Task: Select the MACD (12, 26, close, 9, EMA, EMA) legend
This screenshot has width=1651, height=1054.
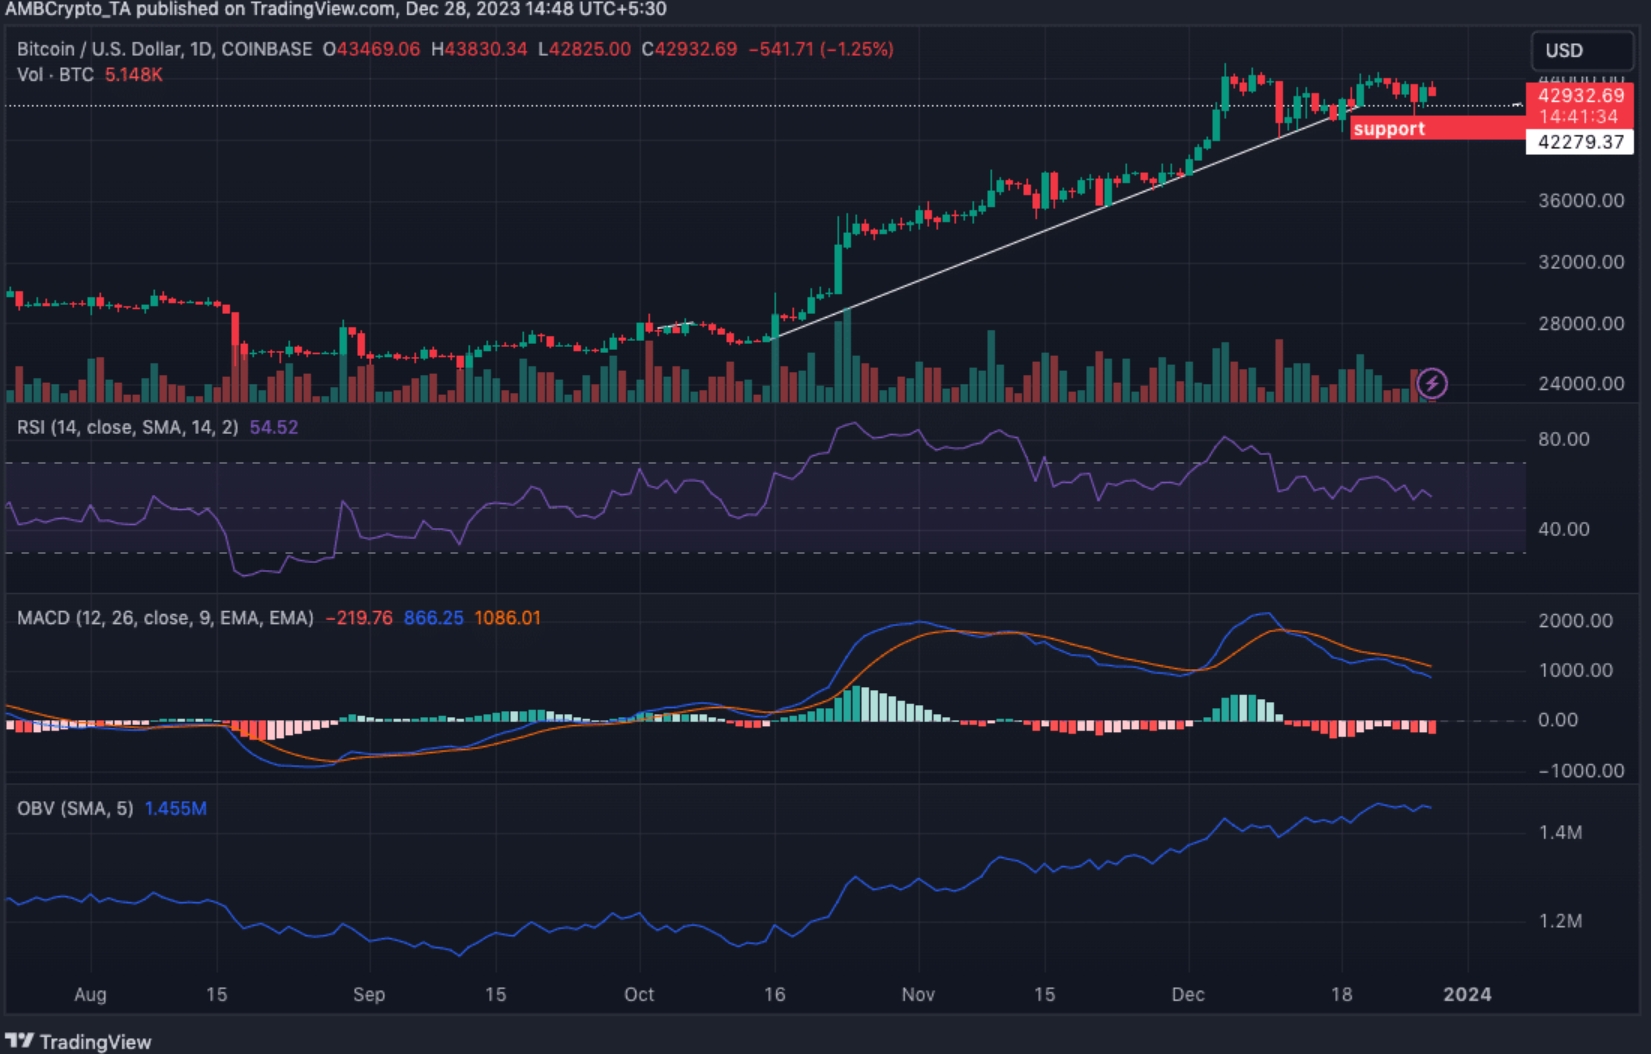Action: click(165, 618)
